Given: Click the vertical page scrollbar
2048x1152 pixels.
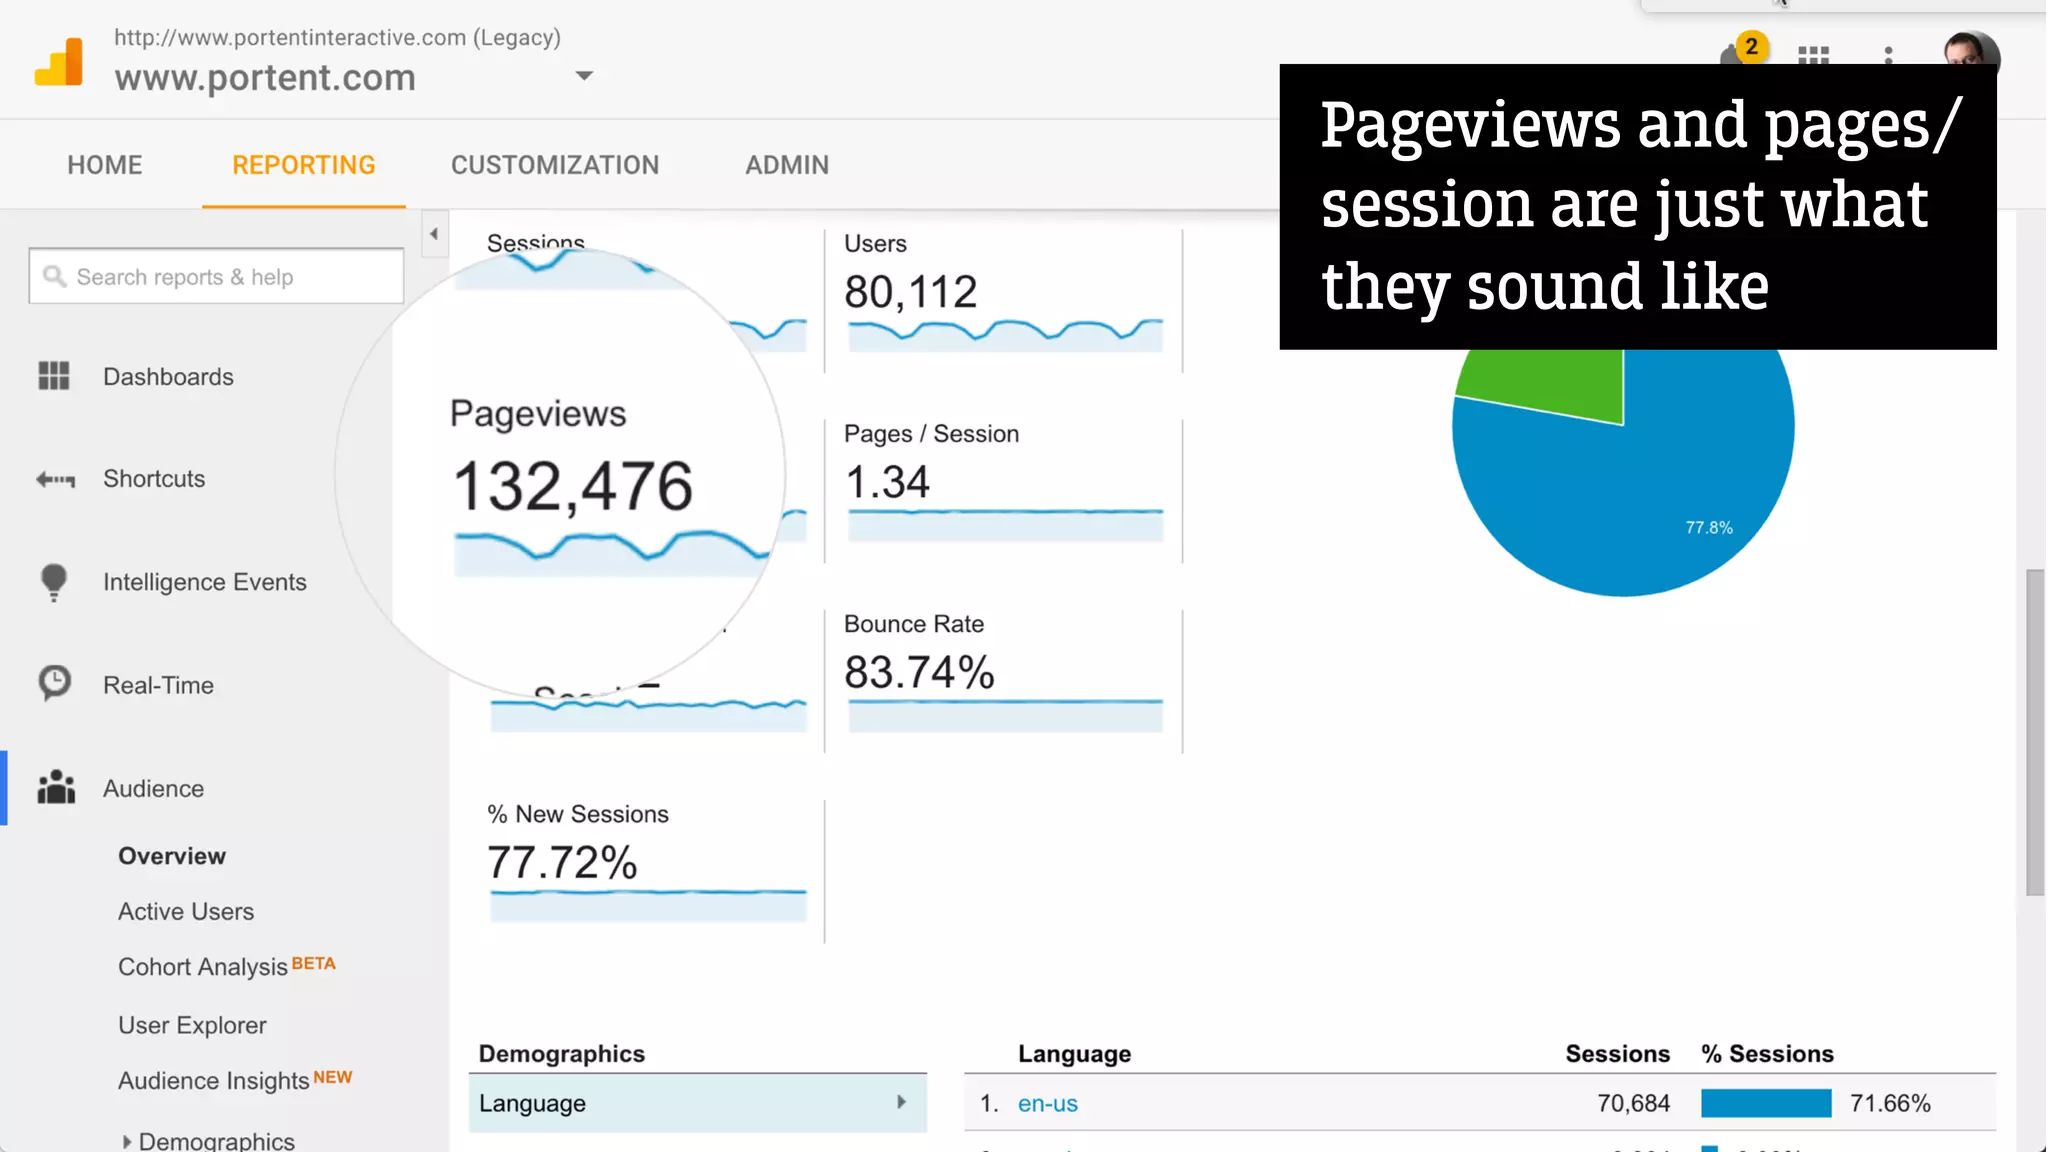Looking at the screenshot, I should pos(2035,732).
